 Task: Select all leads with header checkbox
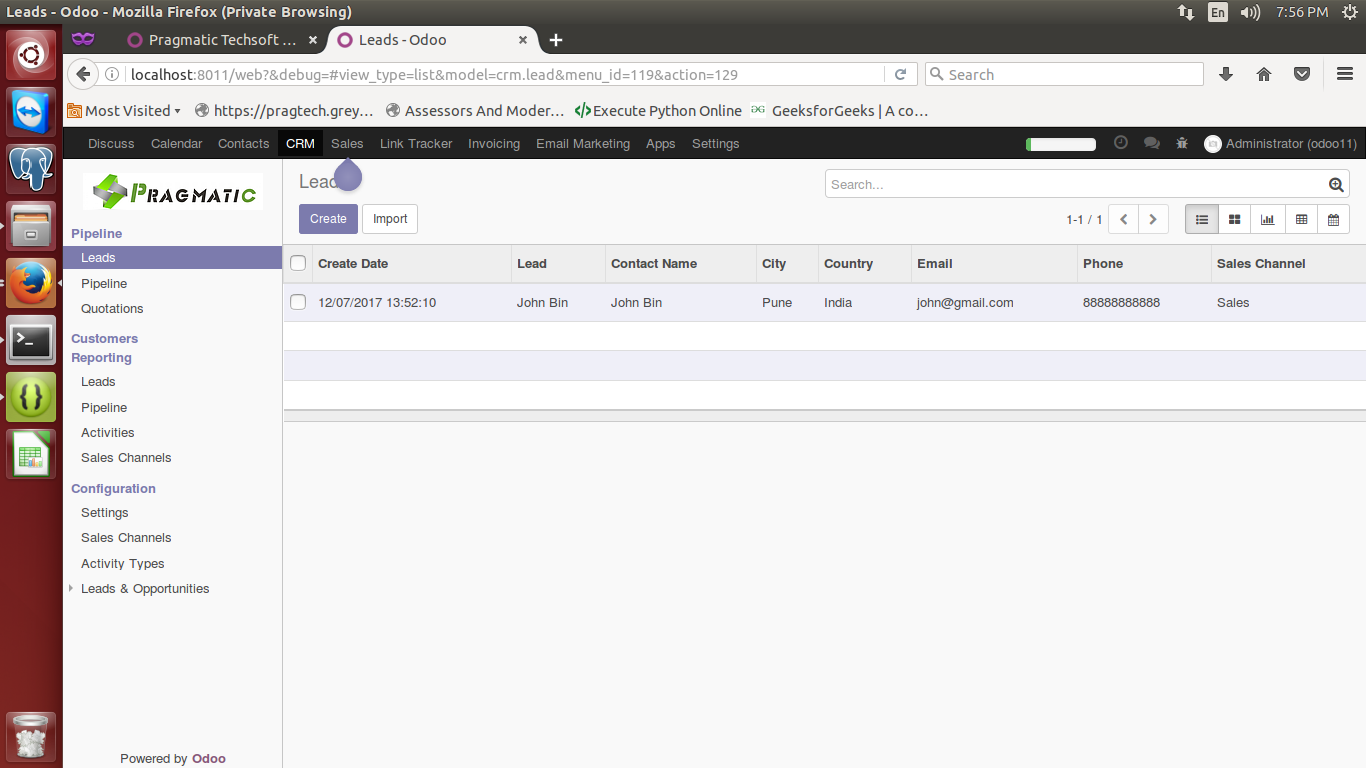(298, 263)
